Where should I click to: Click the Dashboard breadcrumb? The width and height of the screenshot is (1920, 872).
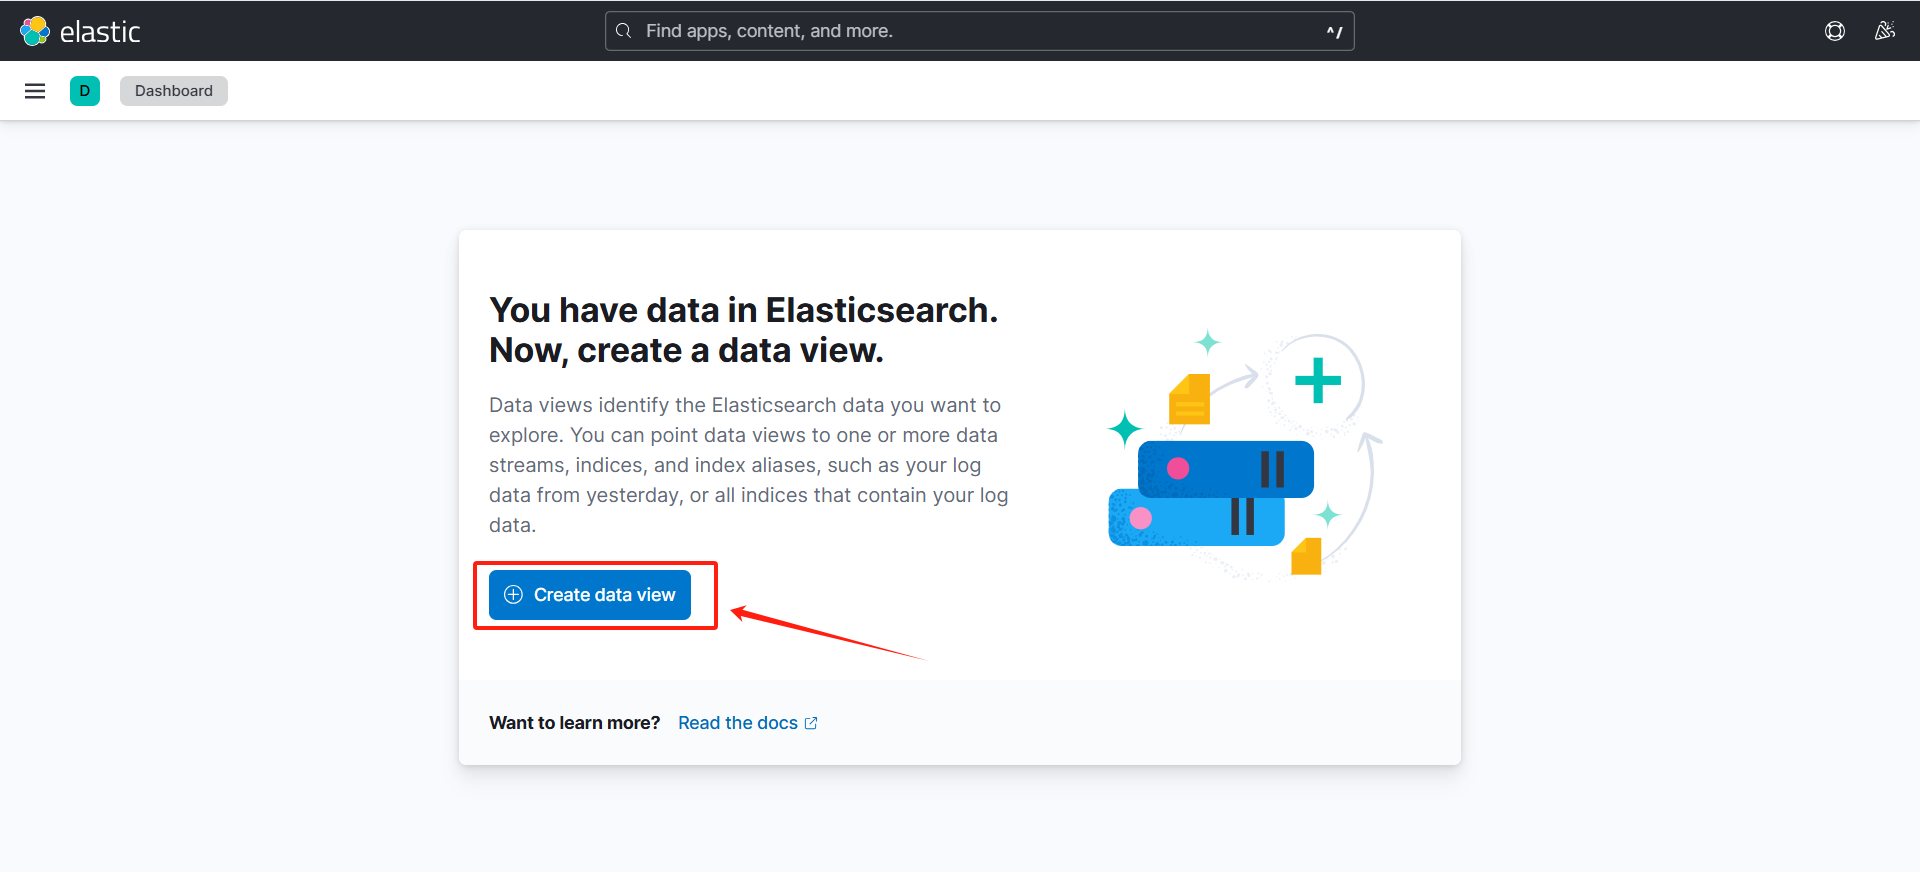click(174, 91)
